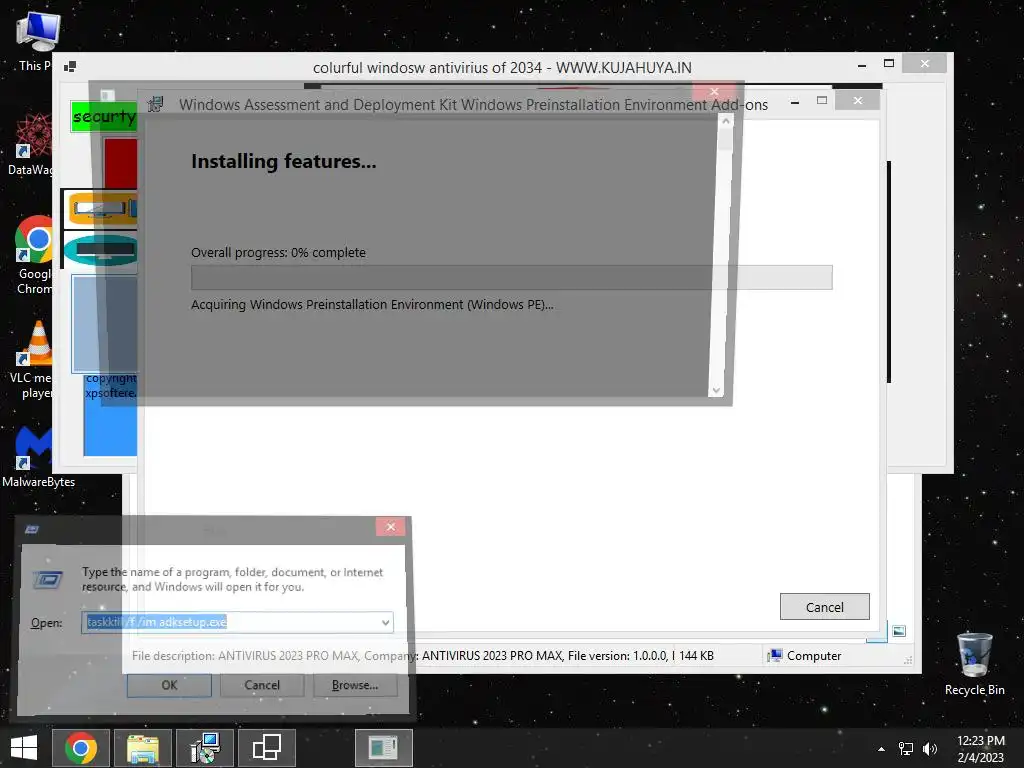Click the dark red block in antivirus window
Viewport: 1024px width, 768px height.
tap(120, 163)
